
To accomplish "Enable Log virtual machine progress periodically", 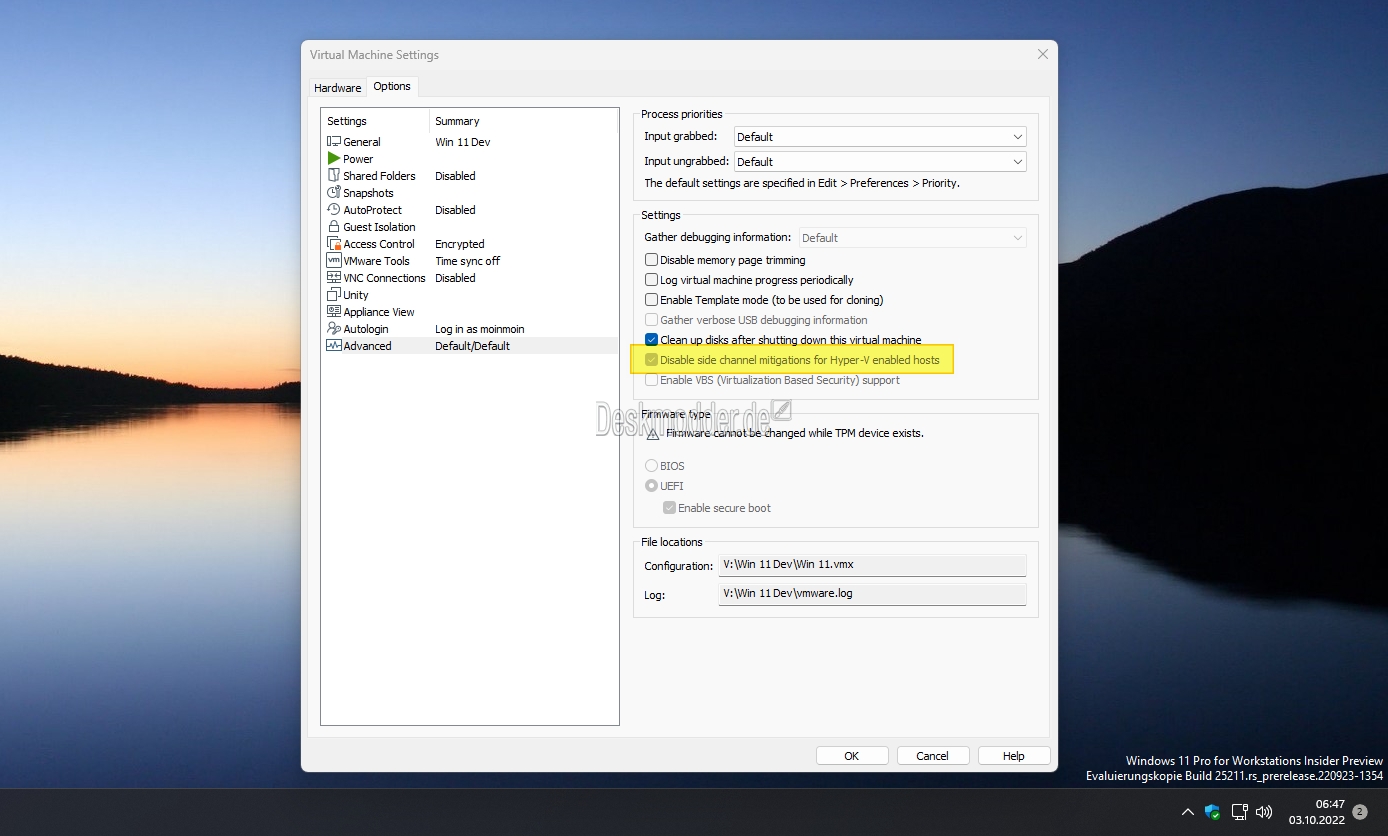I will click(652, 280).
